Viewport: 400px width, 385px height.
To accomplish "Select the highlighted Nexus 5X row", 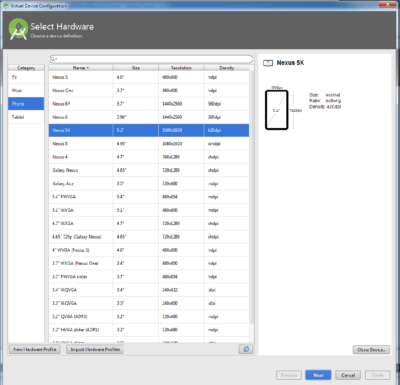I will pos(149,130).
